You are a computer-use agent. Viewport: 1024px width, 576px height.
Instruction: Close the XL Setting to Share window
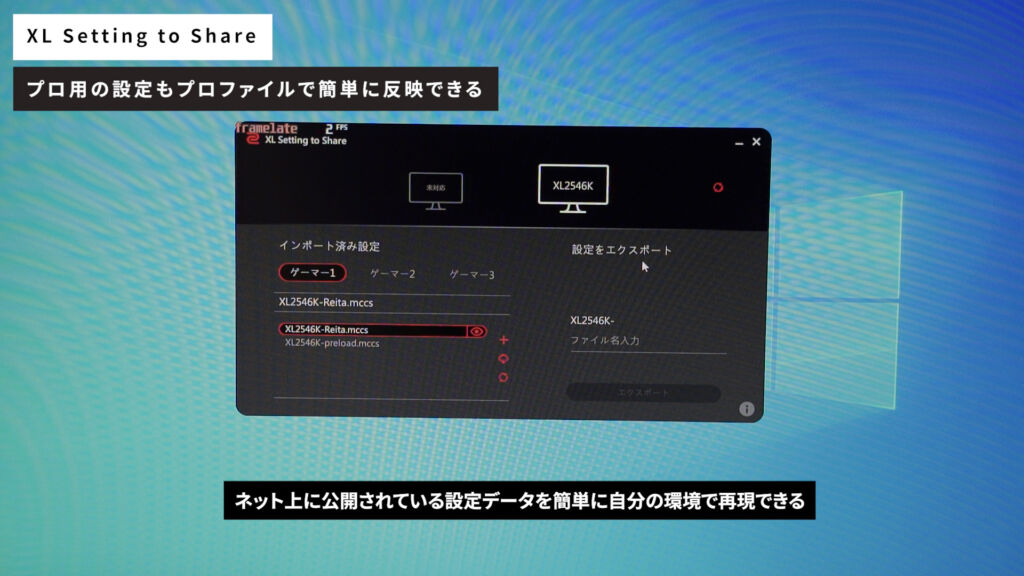pos(756,142)
